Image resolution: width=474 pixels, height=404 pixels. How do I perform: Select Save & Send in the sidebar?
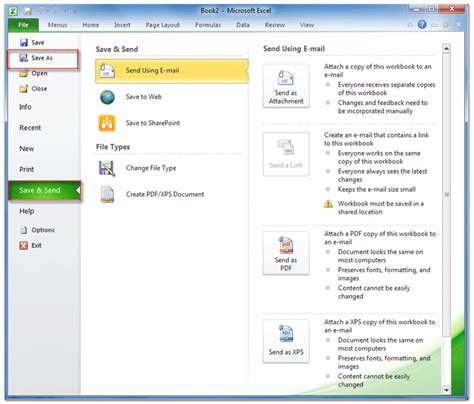(44, 190)
